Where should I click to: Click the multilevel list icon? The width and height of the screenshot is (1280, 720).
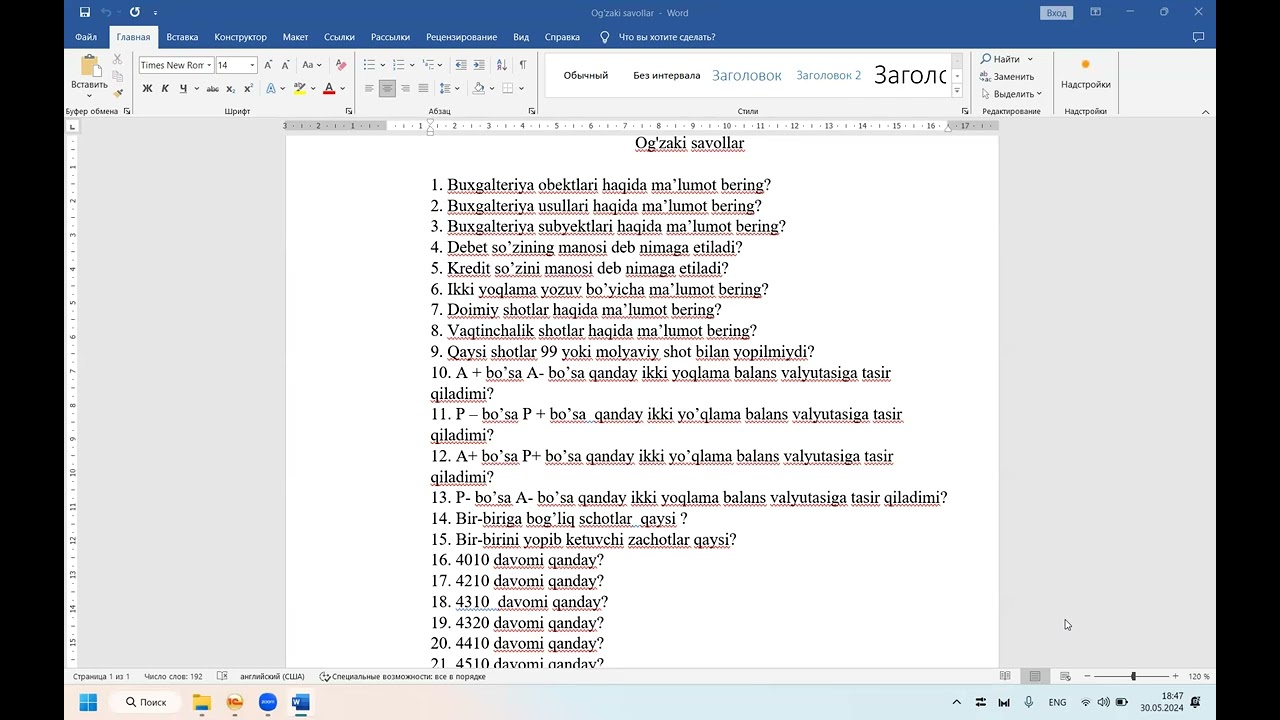click(x=427, y=65)
